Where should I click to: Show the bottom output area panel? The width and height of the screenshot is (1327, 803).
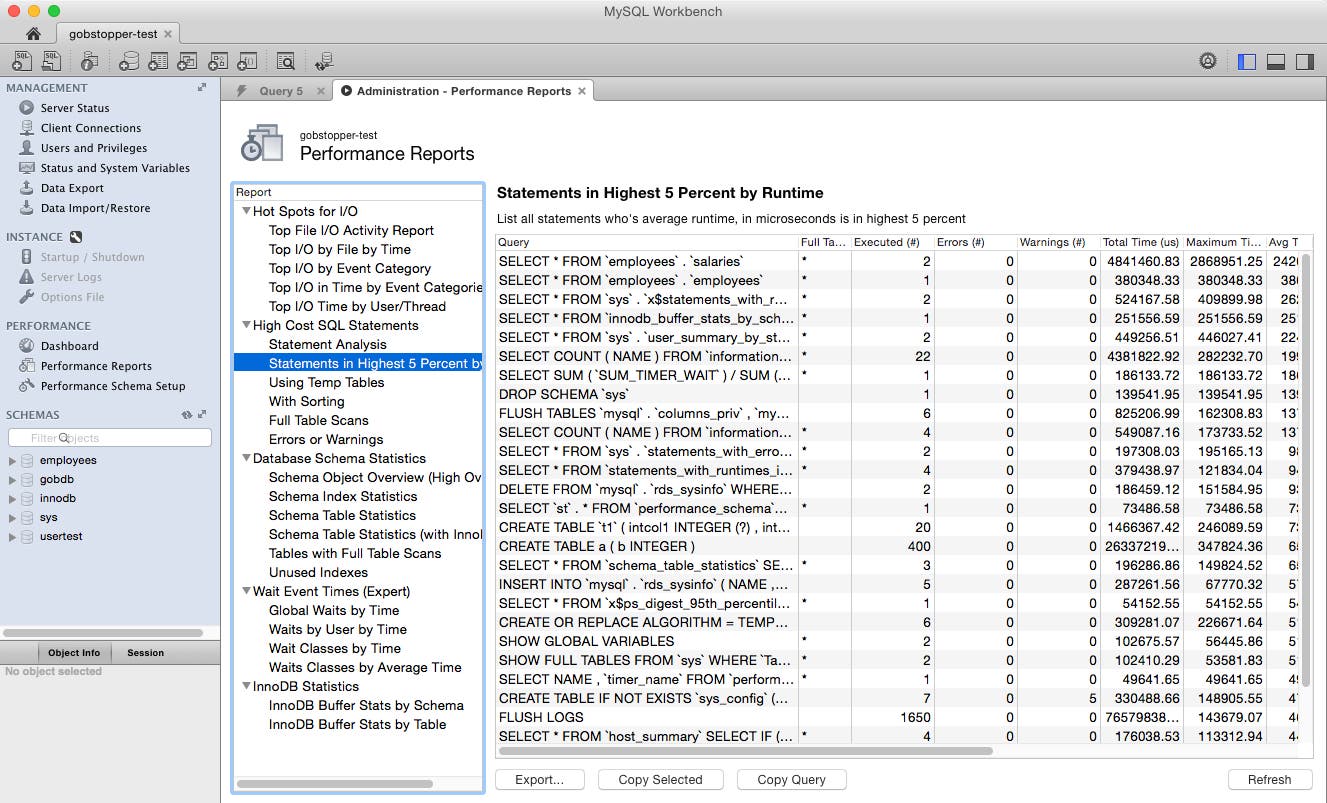coord(1276,60)
